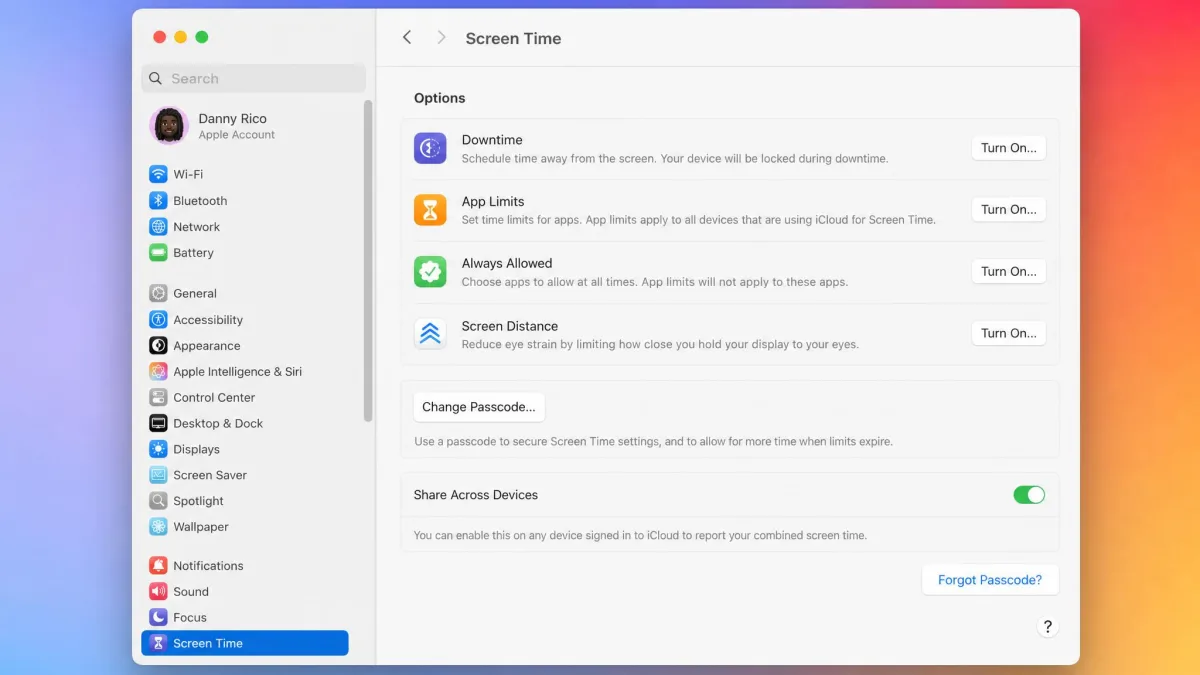
Task: Disable the Share Across Devices switch
Action: 1029,495
